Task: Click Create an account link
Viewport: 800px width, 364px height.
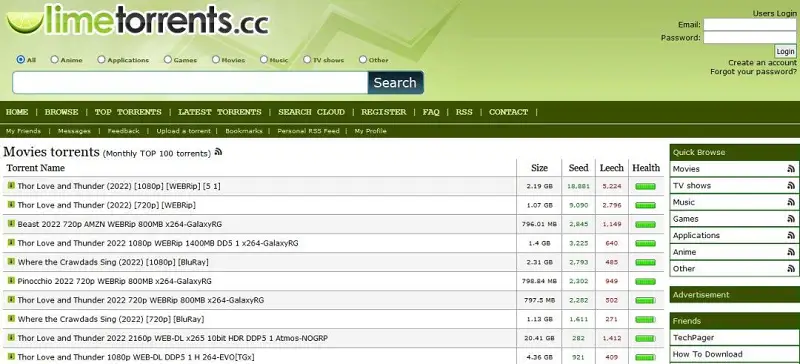Action: [762, 63]
